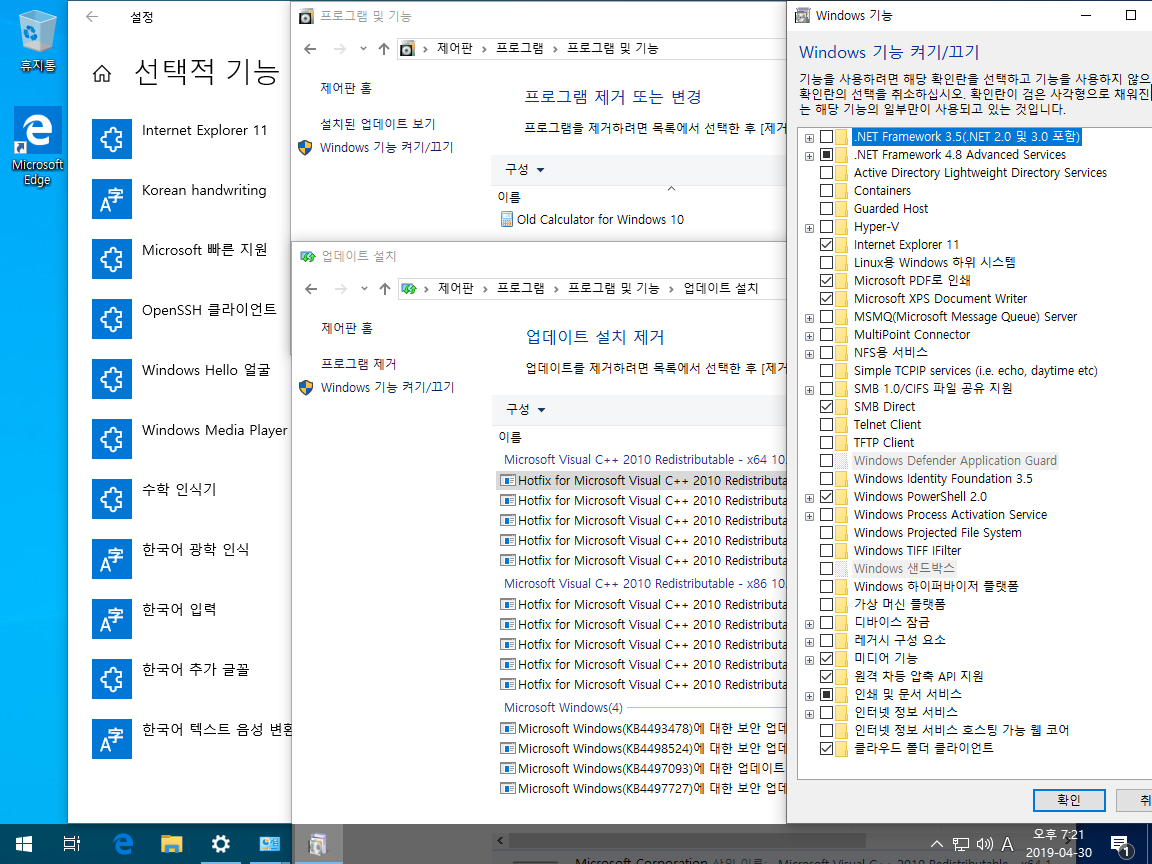Open 제어판 홈 link in 프로그램 및 기능

click(x=346, y=88)
